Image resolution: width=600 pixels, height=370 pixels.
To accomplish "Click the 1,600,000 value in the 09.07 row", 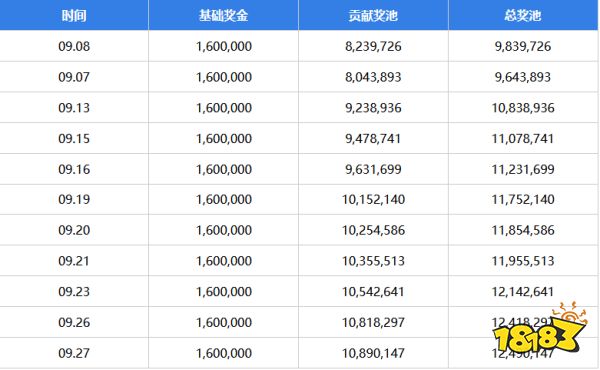I will pyautogui.click(x=224, y=77).
